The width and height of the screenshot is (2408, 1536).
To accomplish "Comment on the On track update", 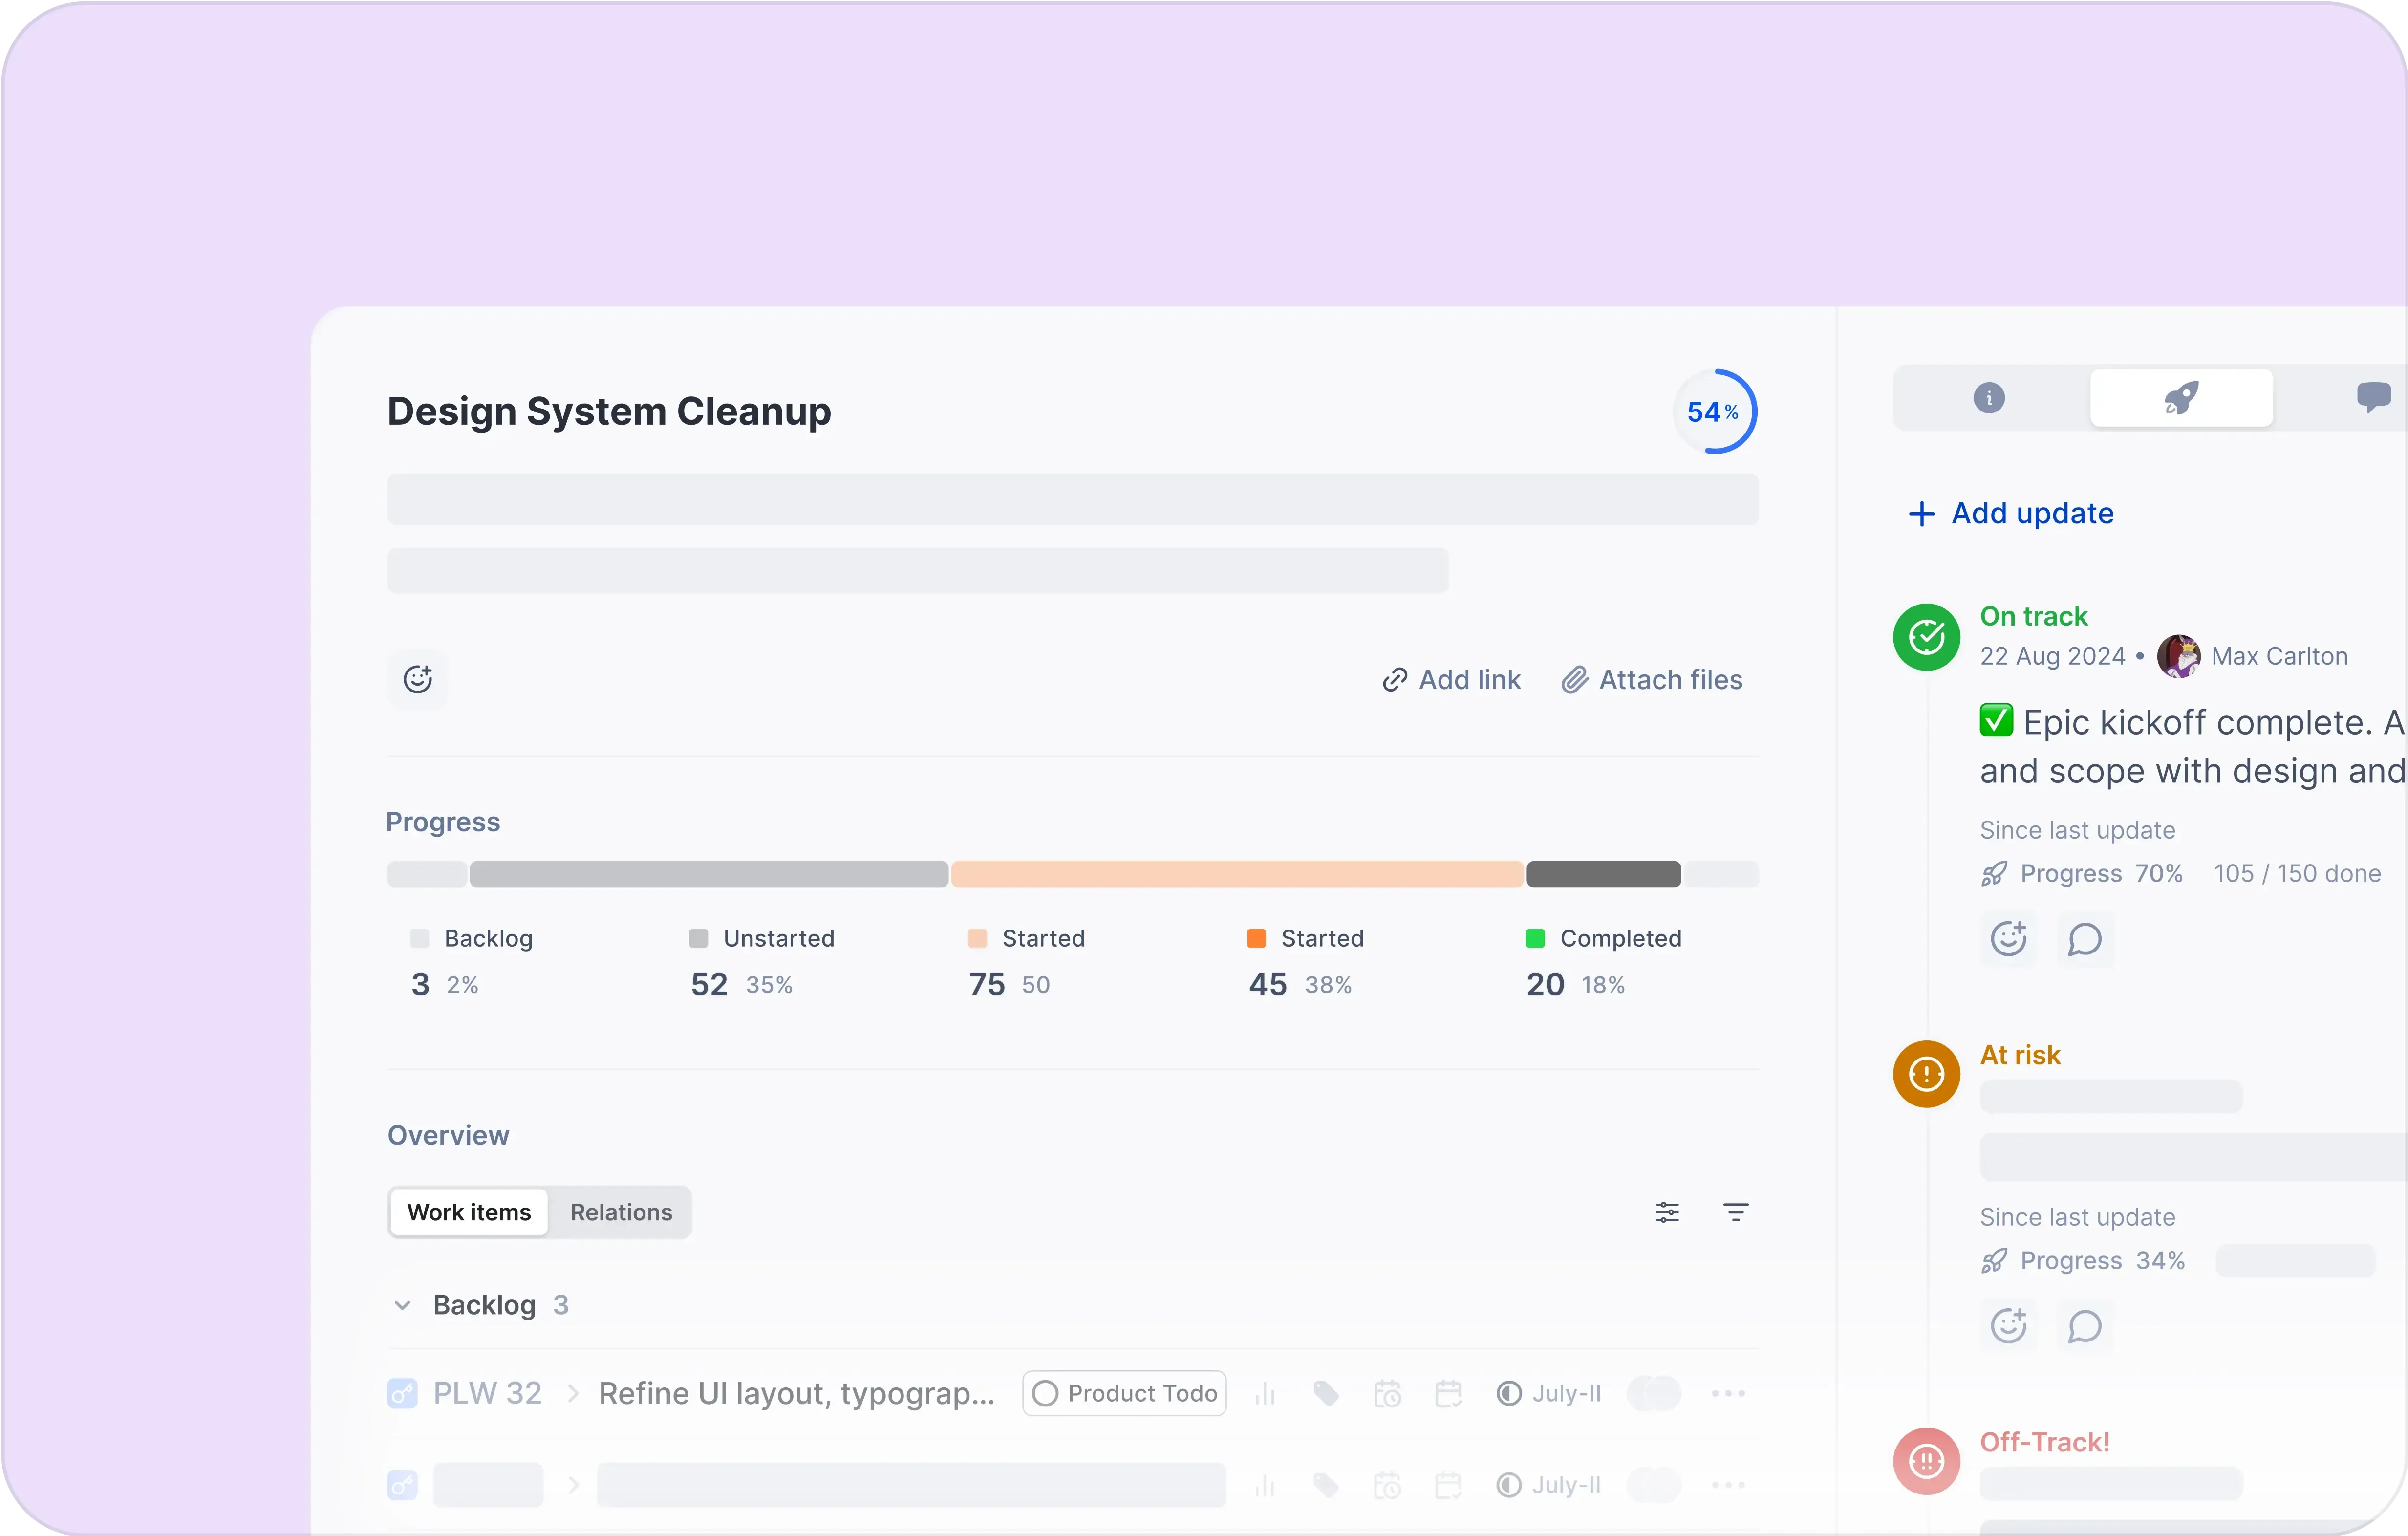I will pos(2084,939).
